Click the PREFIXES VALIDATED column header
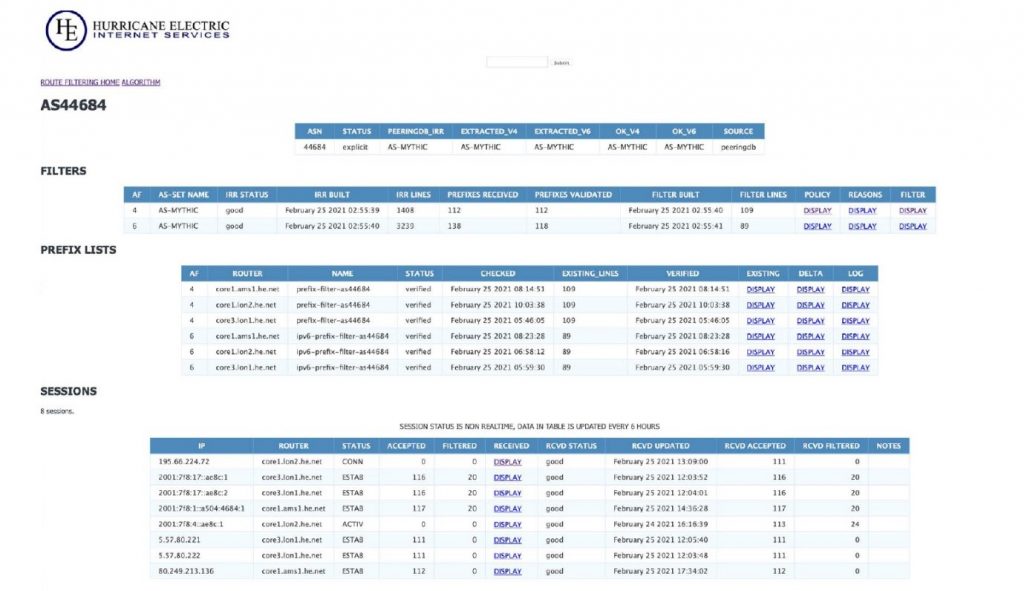Screen dimensions: 1024x591 pos(573,195)
